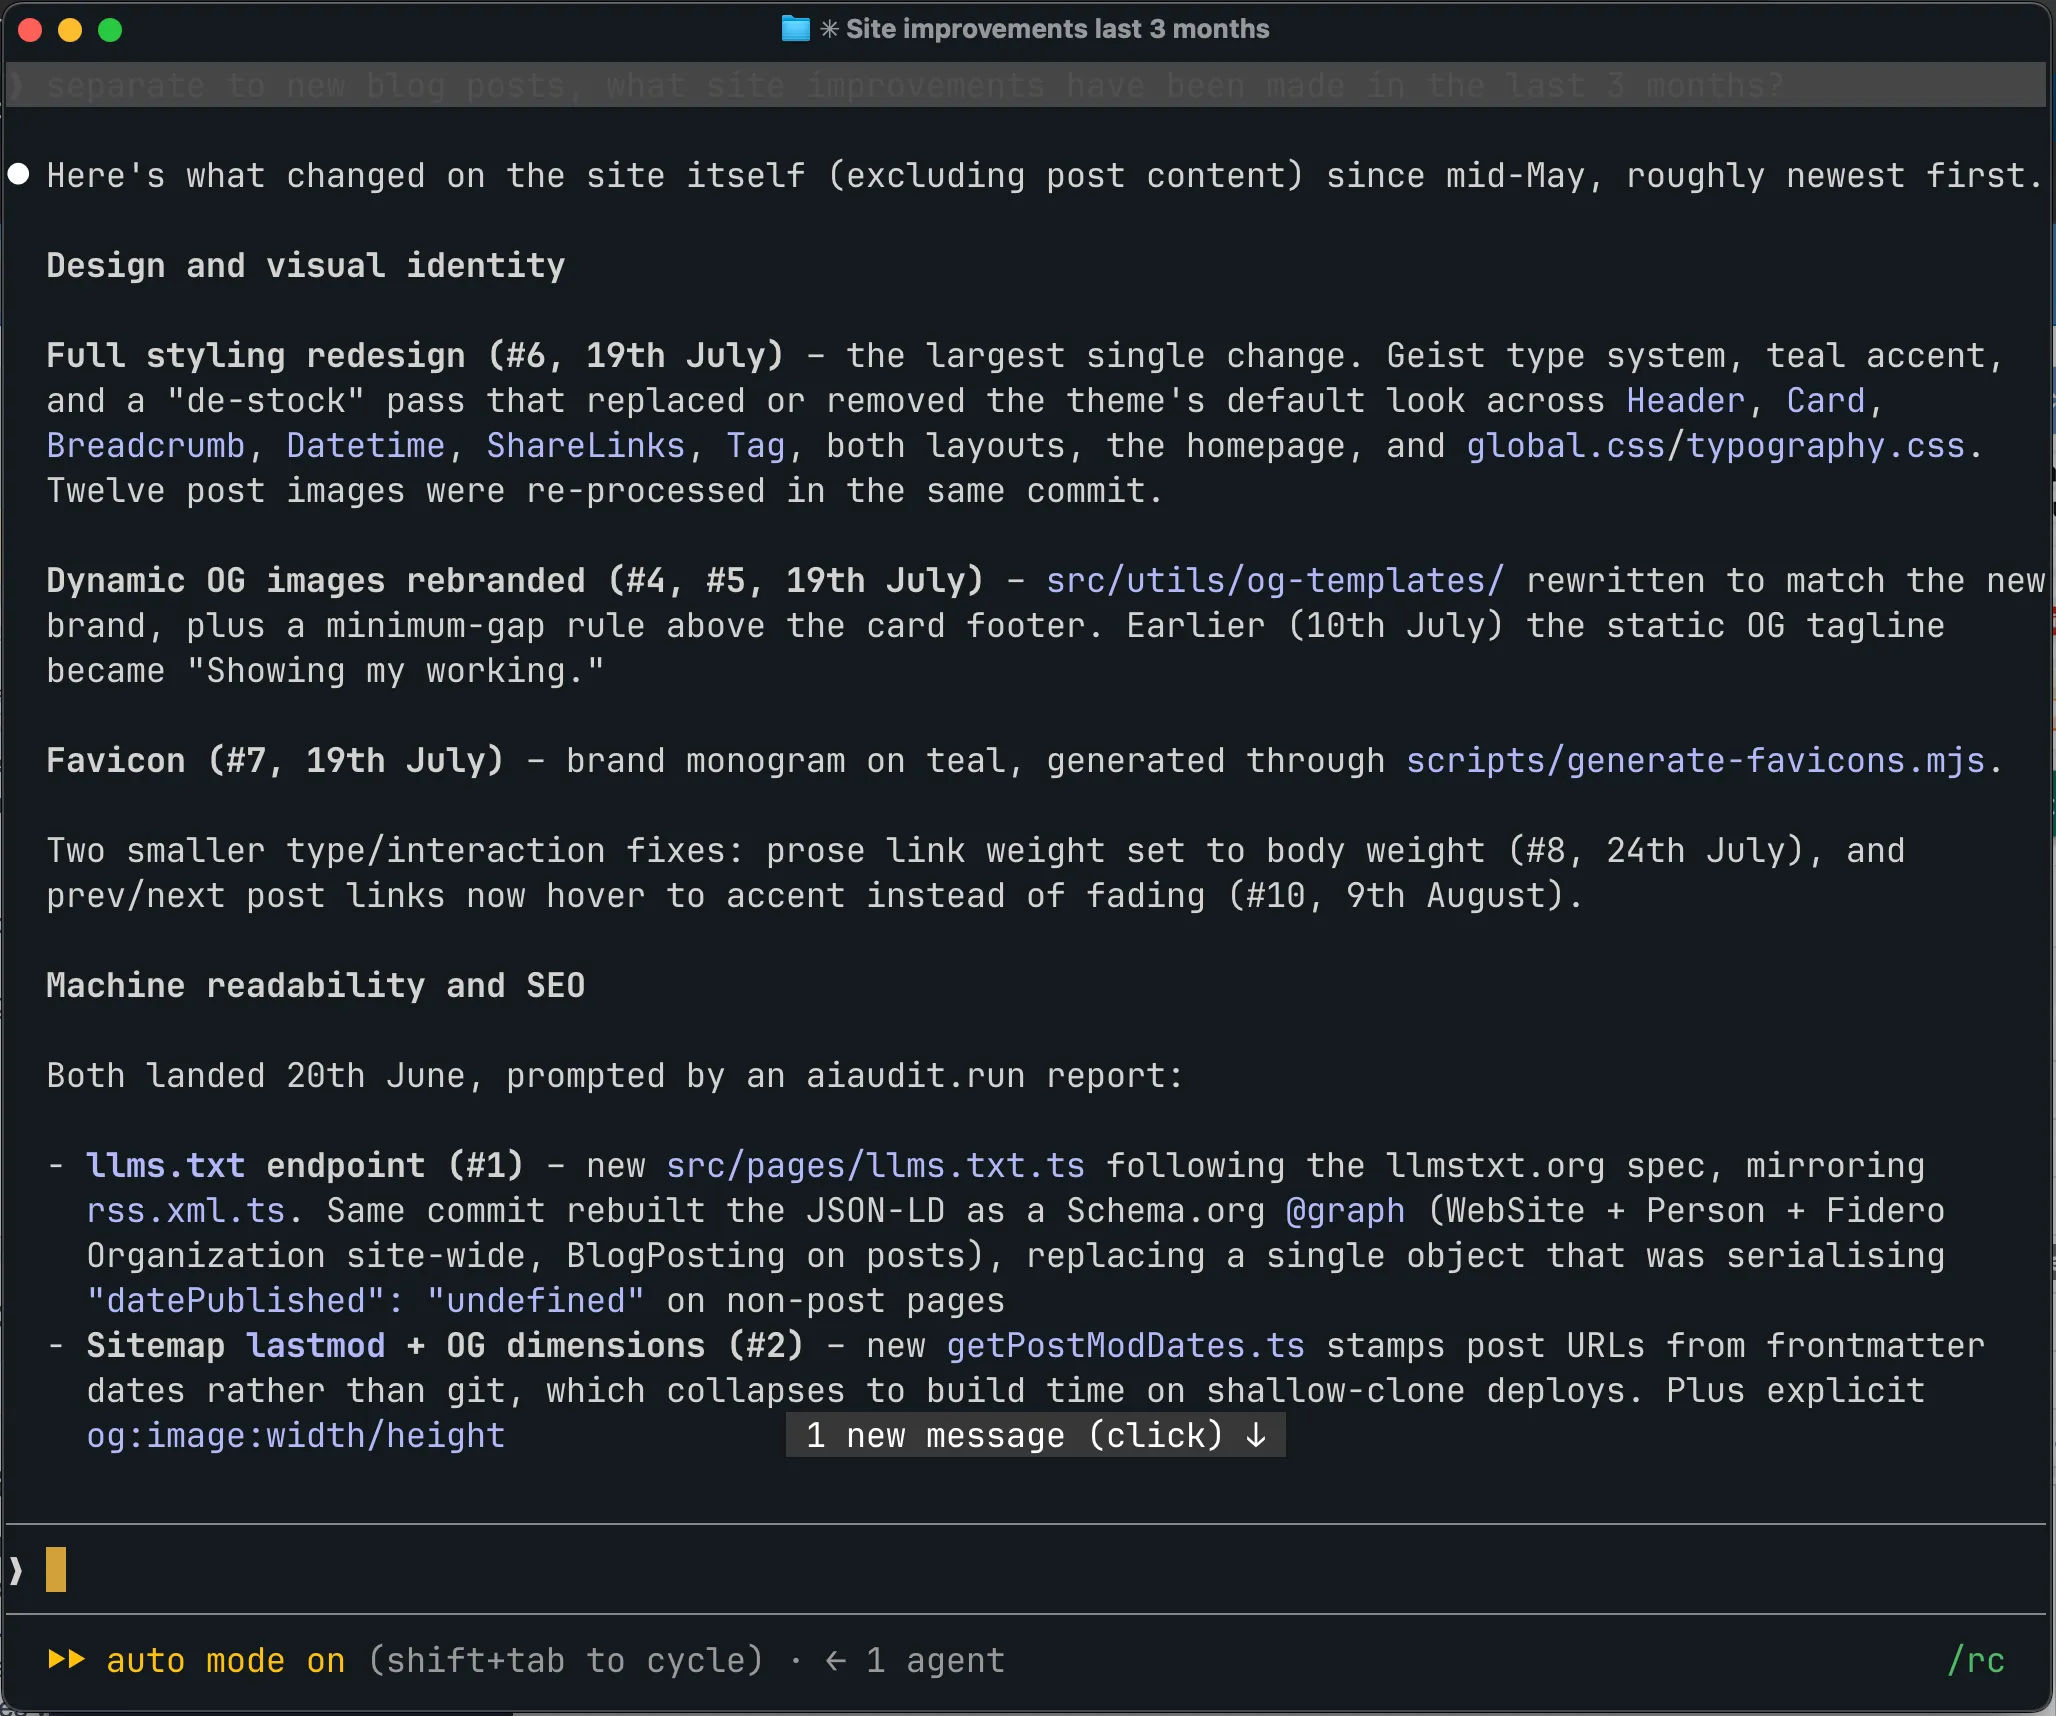Focus the prompt input cursor field
2056x1716 pixels.
1026,1570
